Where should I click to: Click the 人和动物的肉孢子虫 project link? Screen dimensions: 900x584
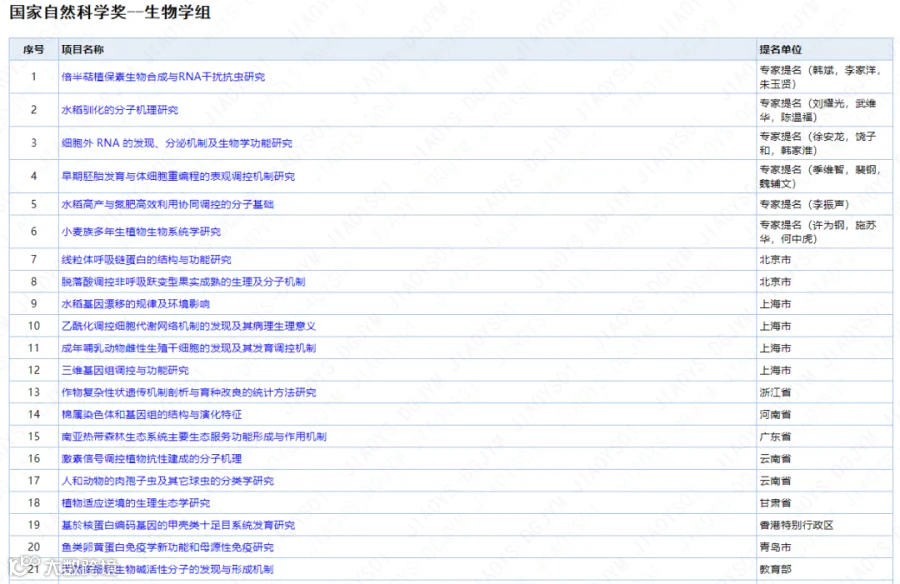(168, 481)
